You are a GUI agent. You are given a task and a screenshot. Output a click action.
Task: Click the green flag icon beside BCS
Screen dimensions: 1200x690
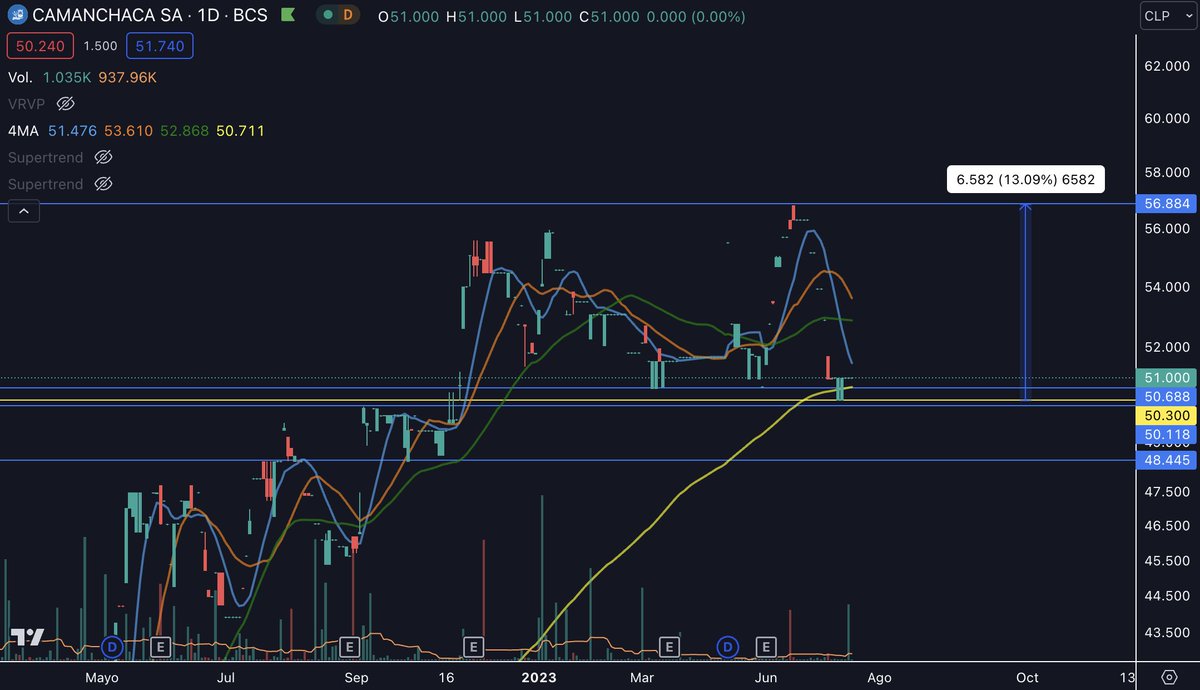288,16
